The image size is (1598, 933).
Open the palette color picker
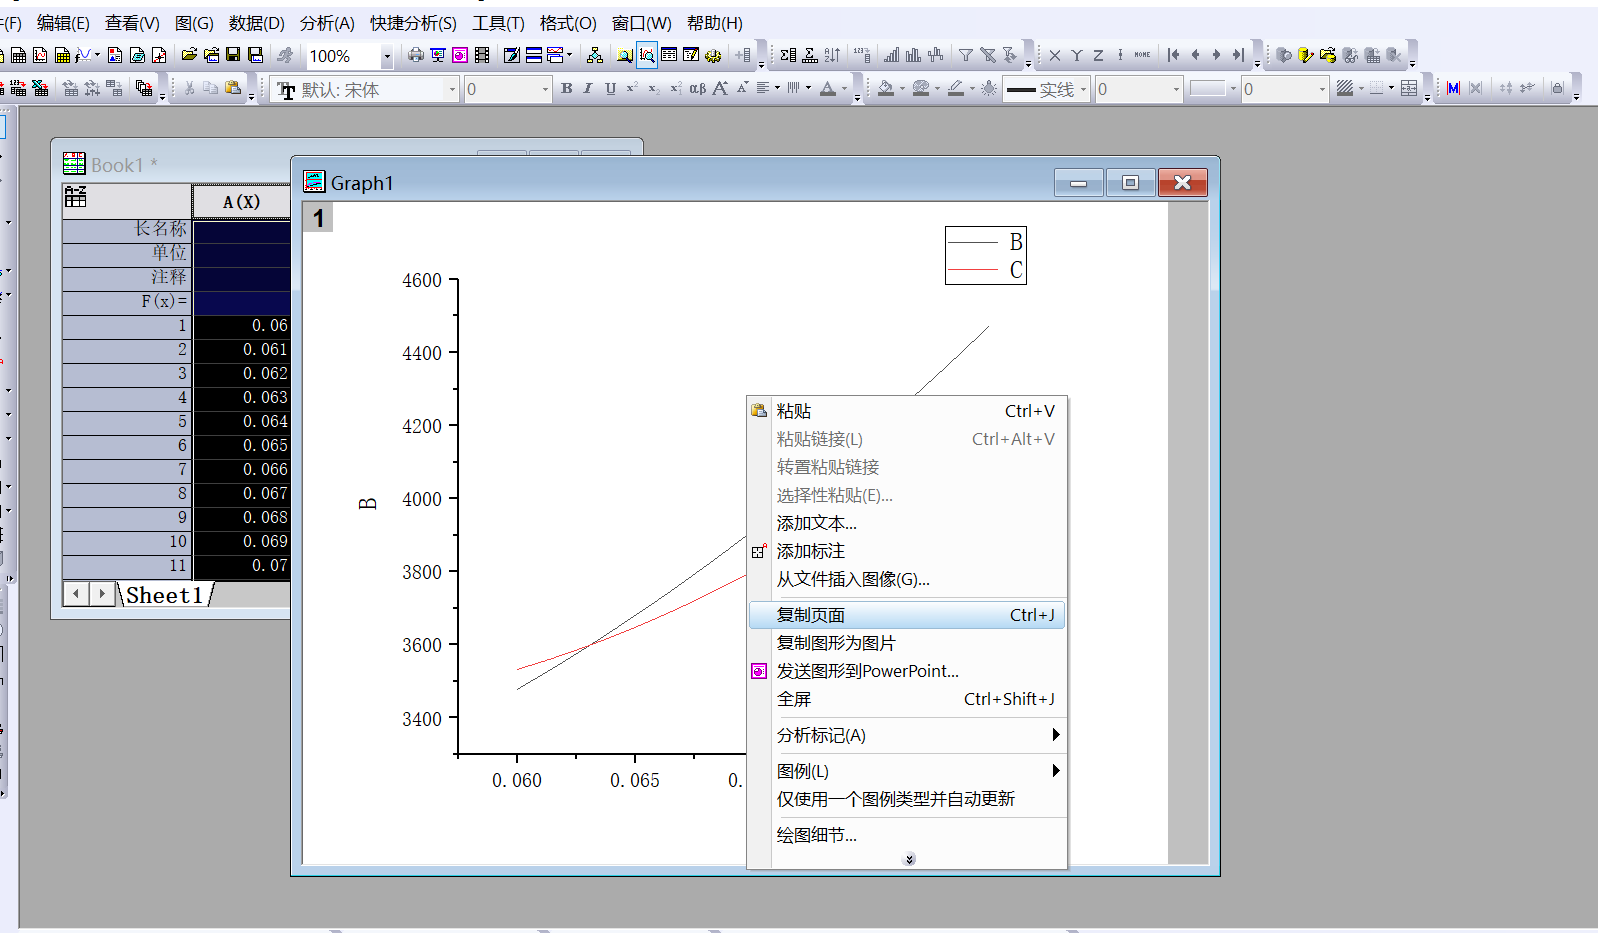920,88
